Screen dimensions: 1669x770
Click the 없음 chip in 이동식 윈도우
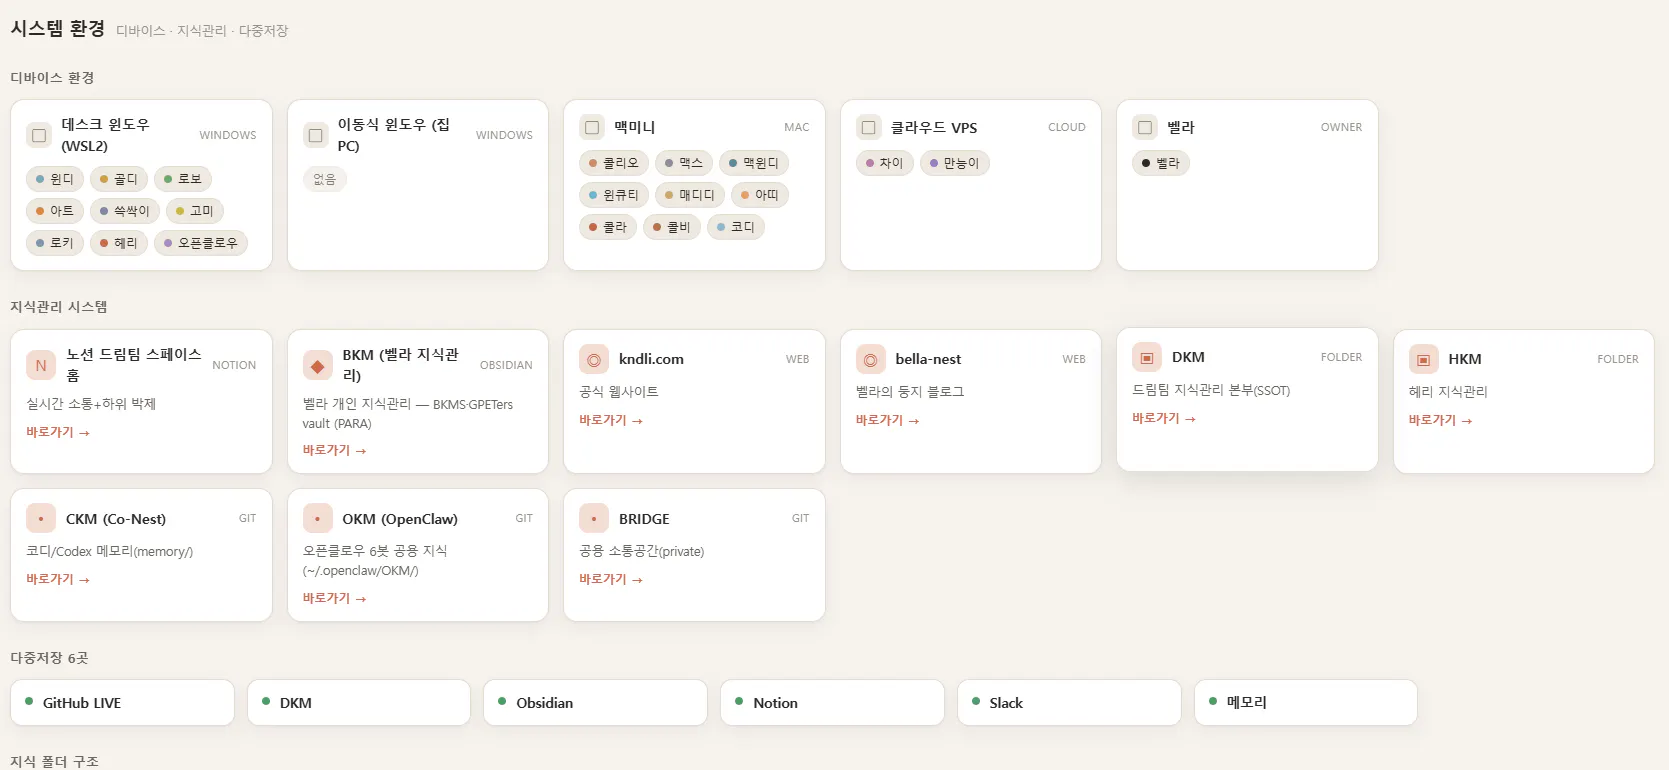(325, 179)
